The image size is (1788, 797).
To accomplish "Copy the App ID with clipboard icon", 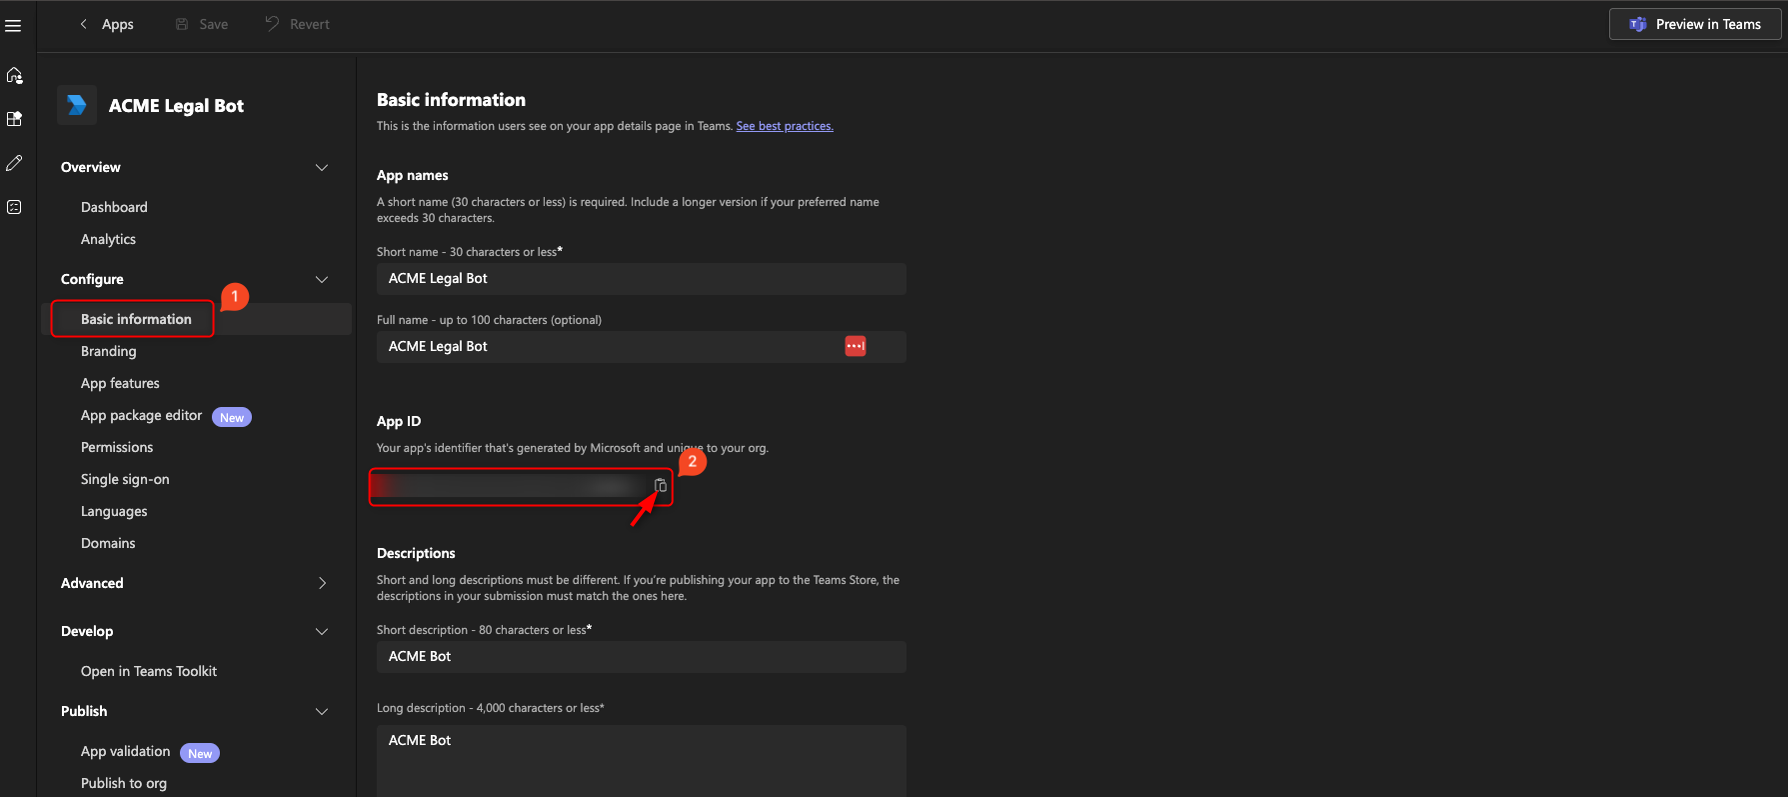I will coord(660,486).
